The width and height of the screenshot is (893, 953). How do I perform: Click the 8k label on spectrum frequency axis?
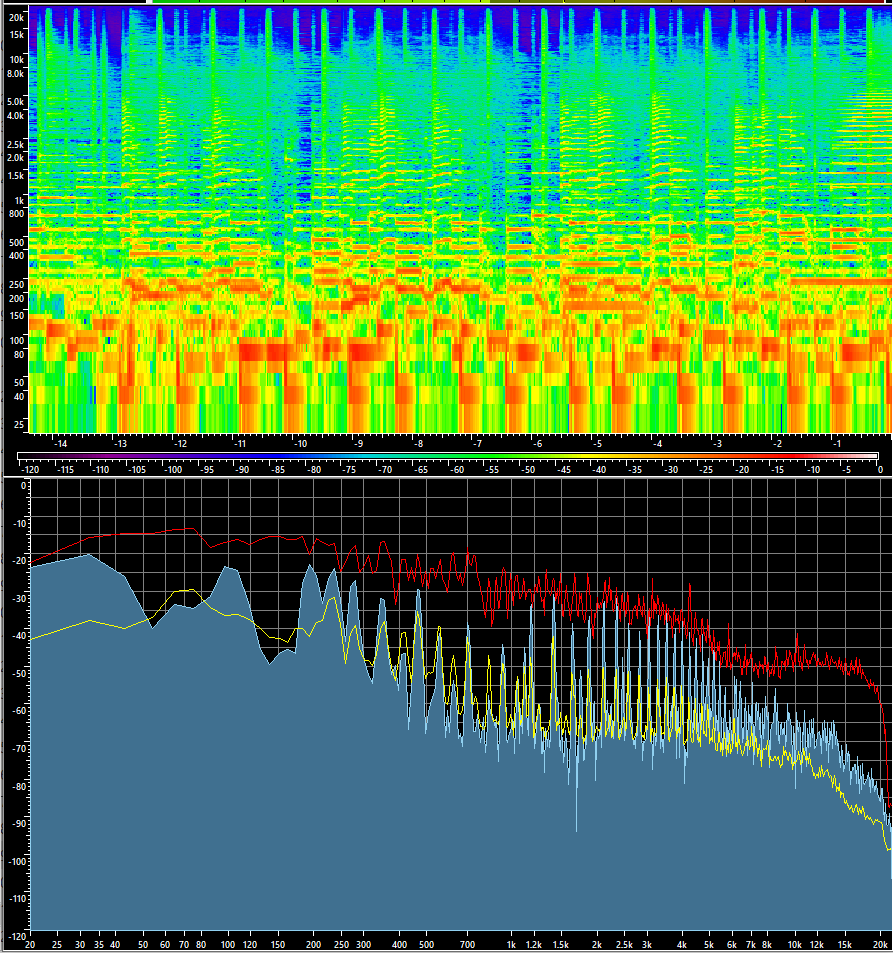point(767,945)
